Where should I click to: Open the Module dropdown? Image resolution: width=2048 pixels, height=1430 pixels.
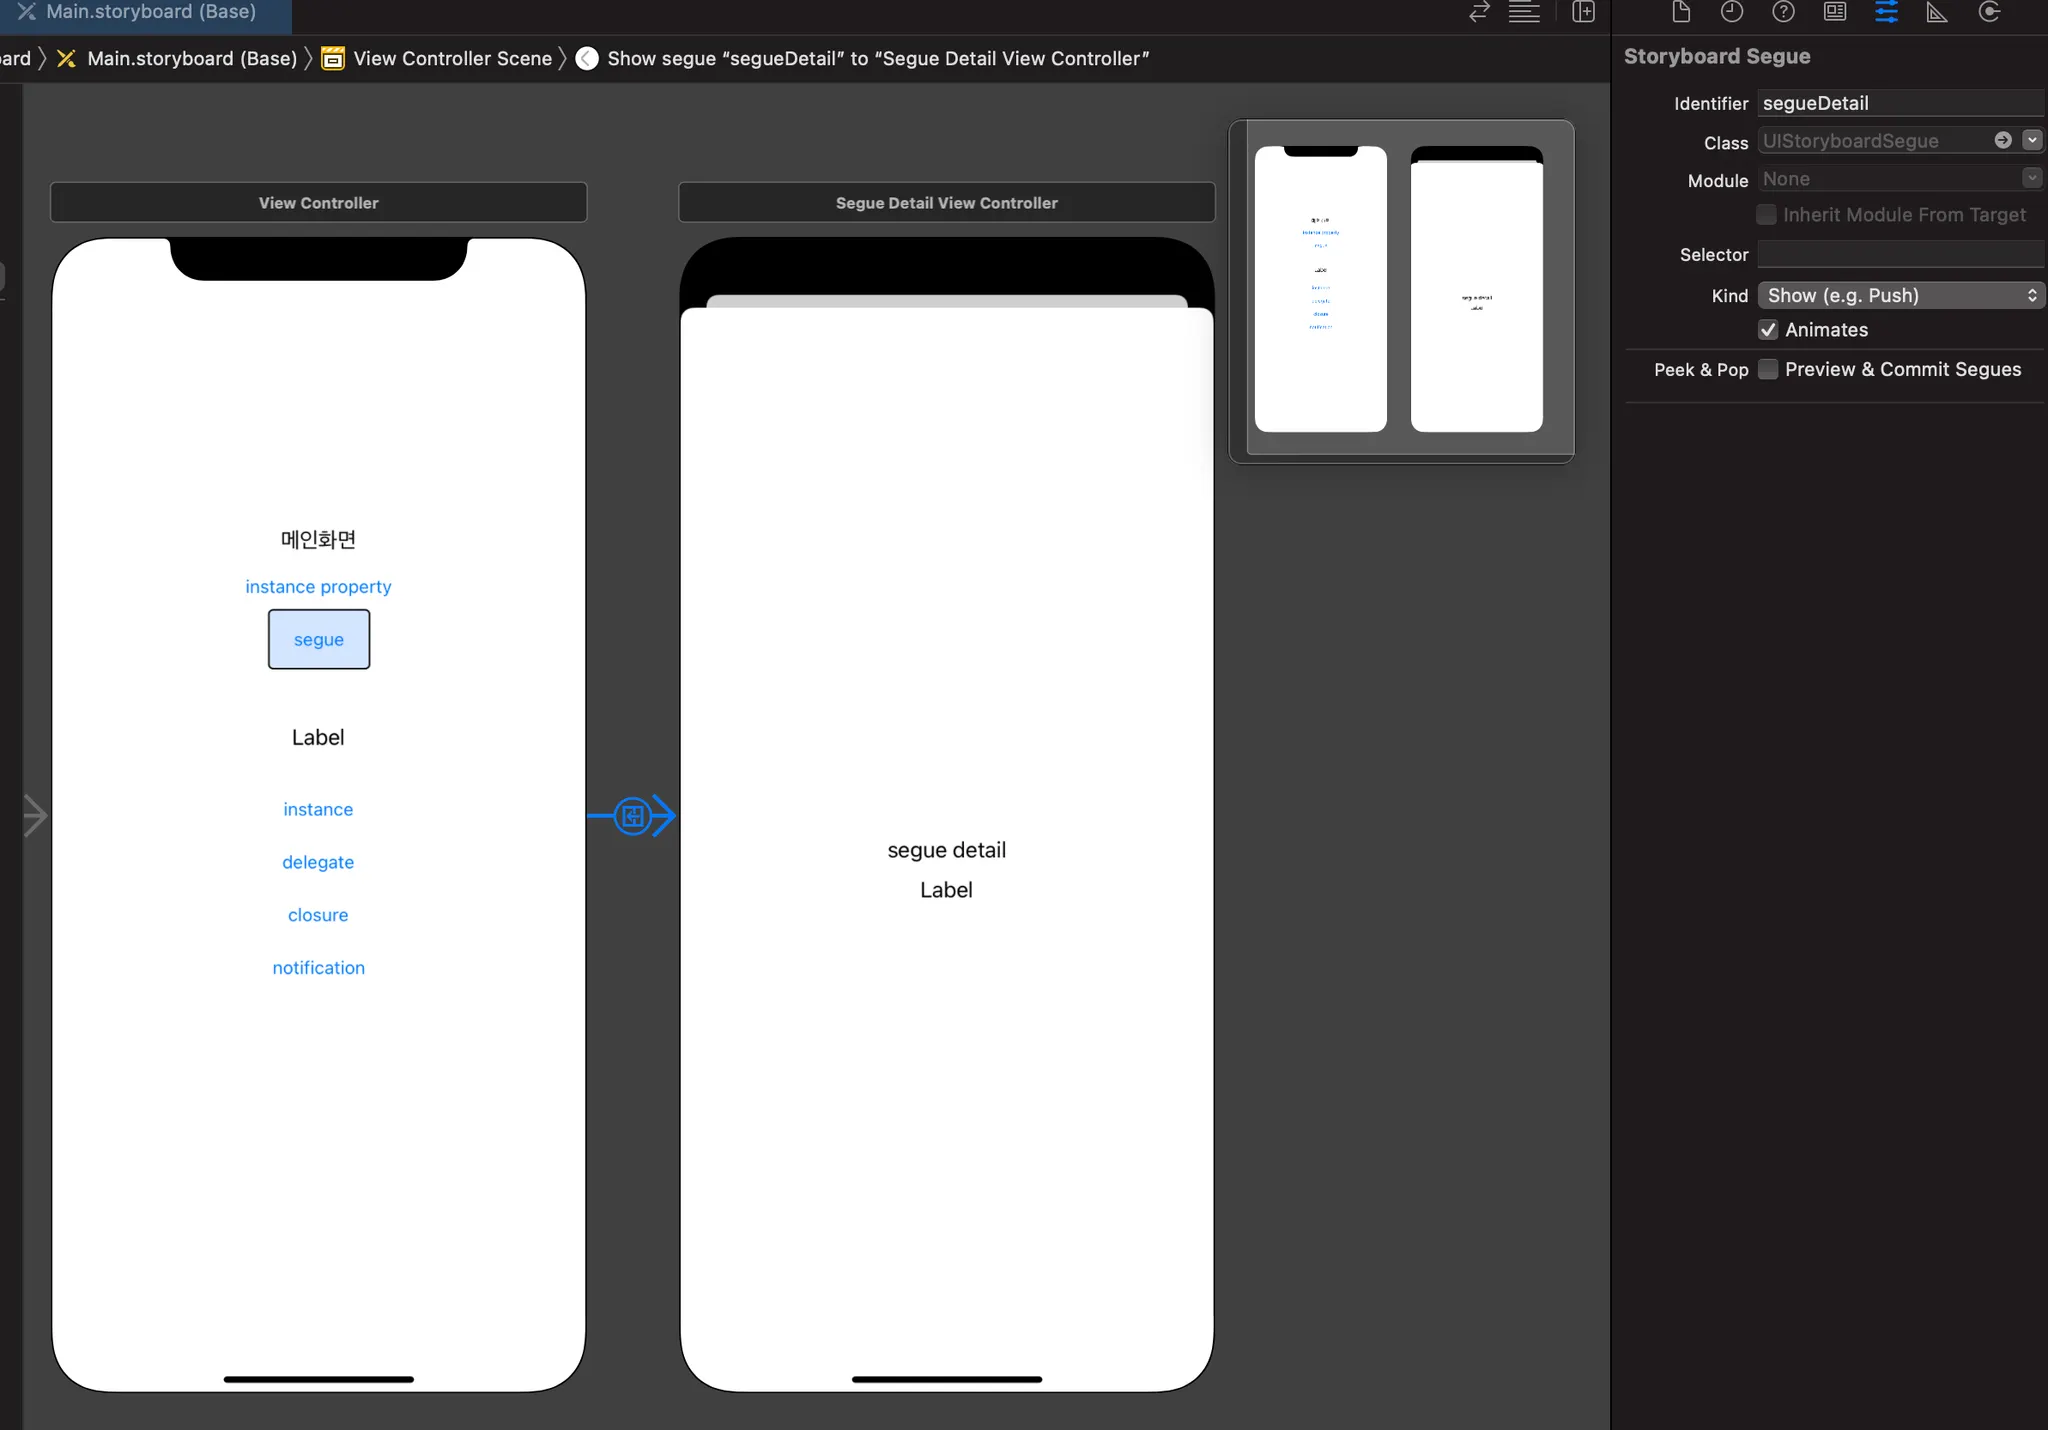point(2031,179)
